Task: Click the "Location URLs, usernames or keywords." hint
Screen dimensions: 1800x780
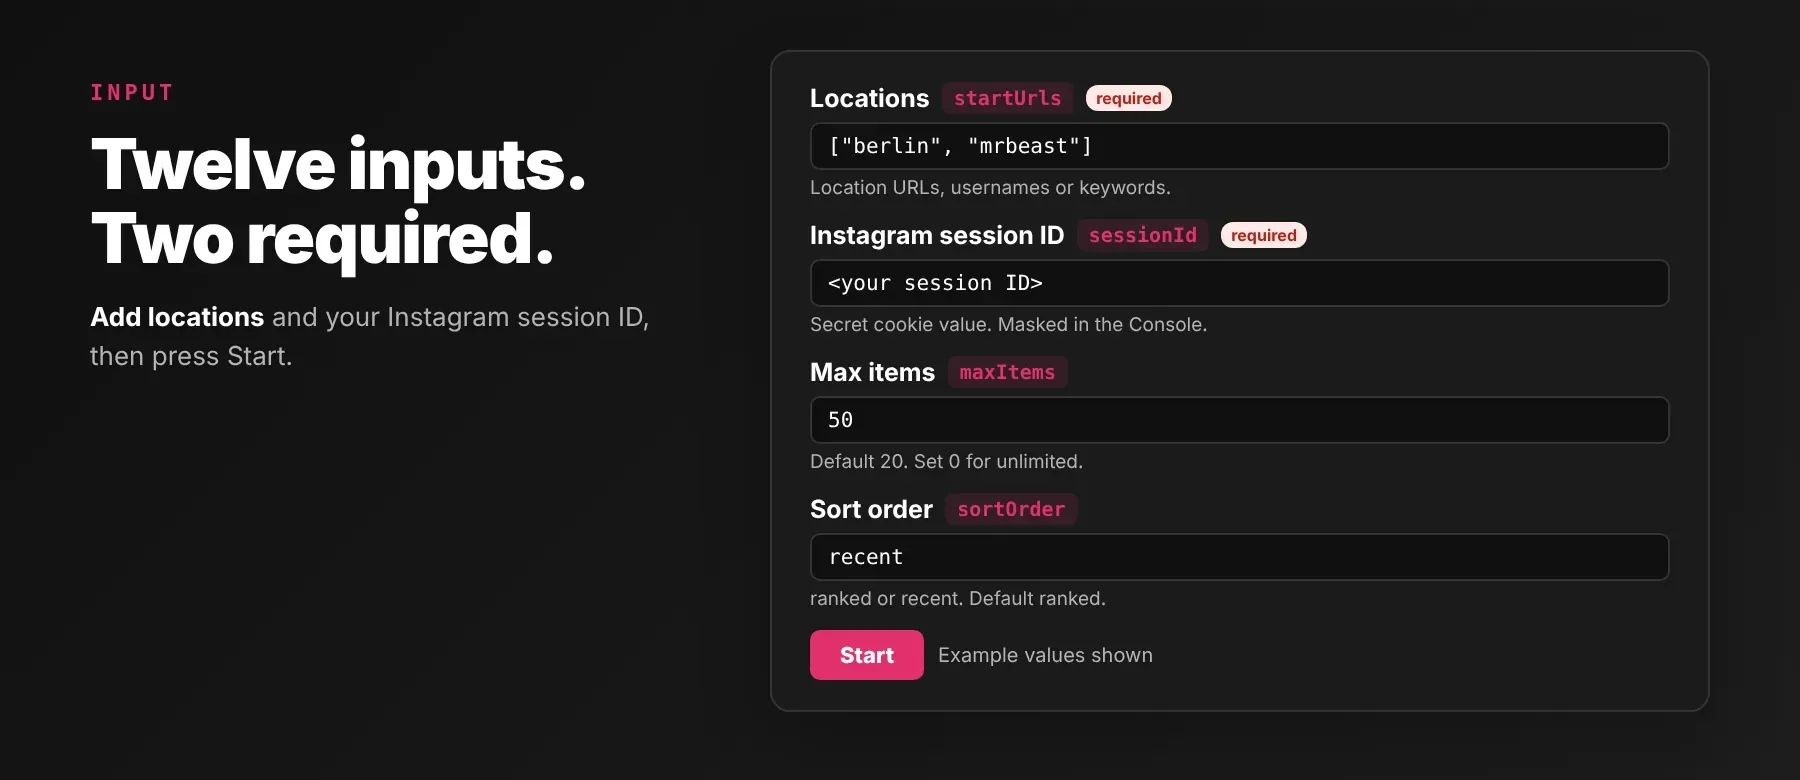Action: click(x=990, y=187)
